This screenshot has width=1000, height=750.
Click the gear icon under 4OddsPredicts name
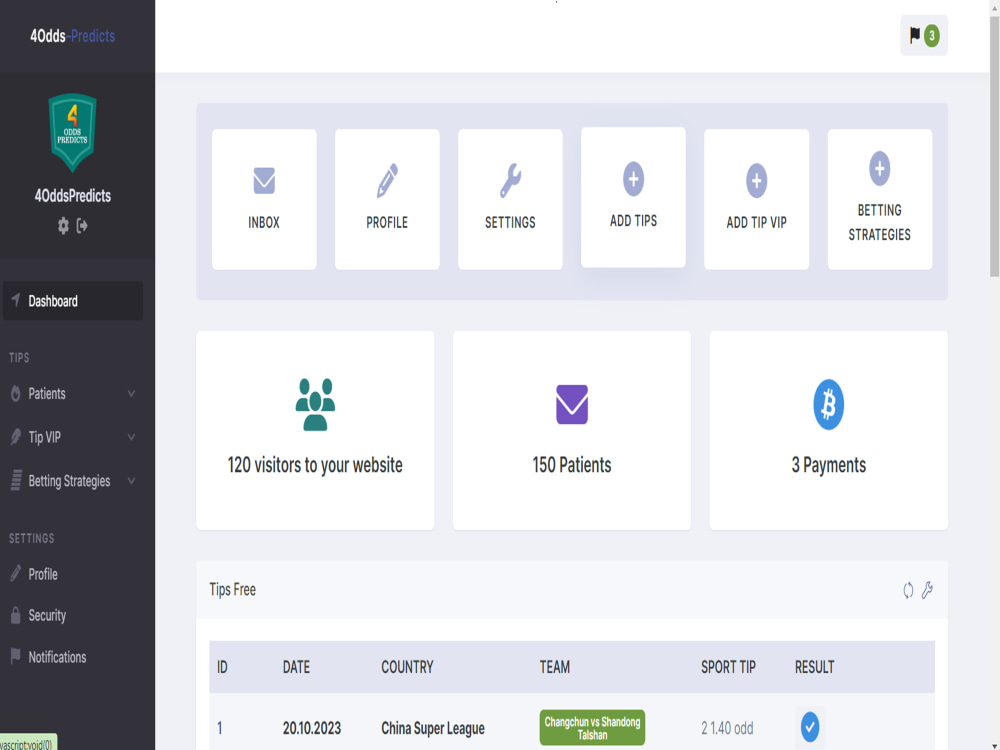coord(63,226)
